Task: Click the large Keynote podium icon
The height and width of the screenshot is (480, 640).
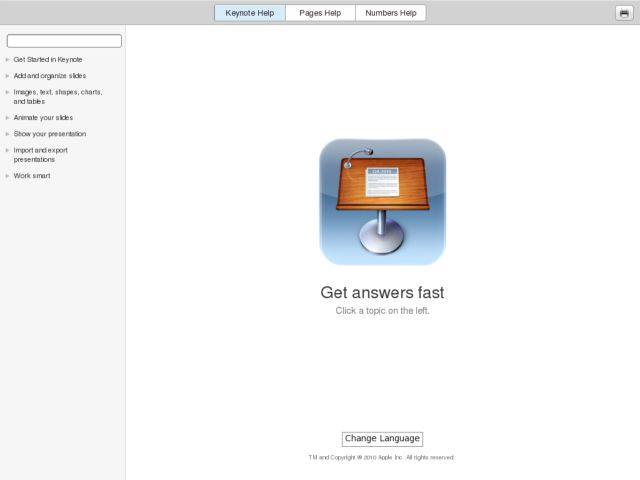Action: (382, 201)
